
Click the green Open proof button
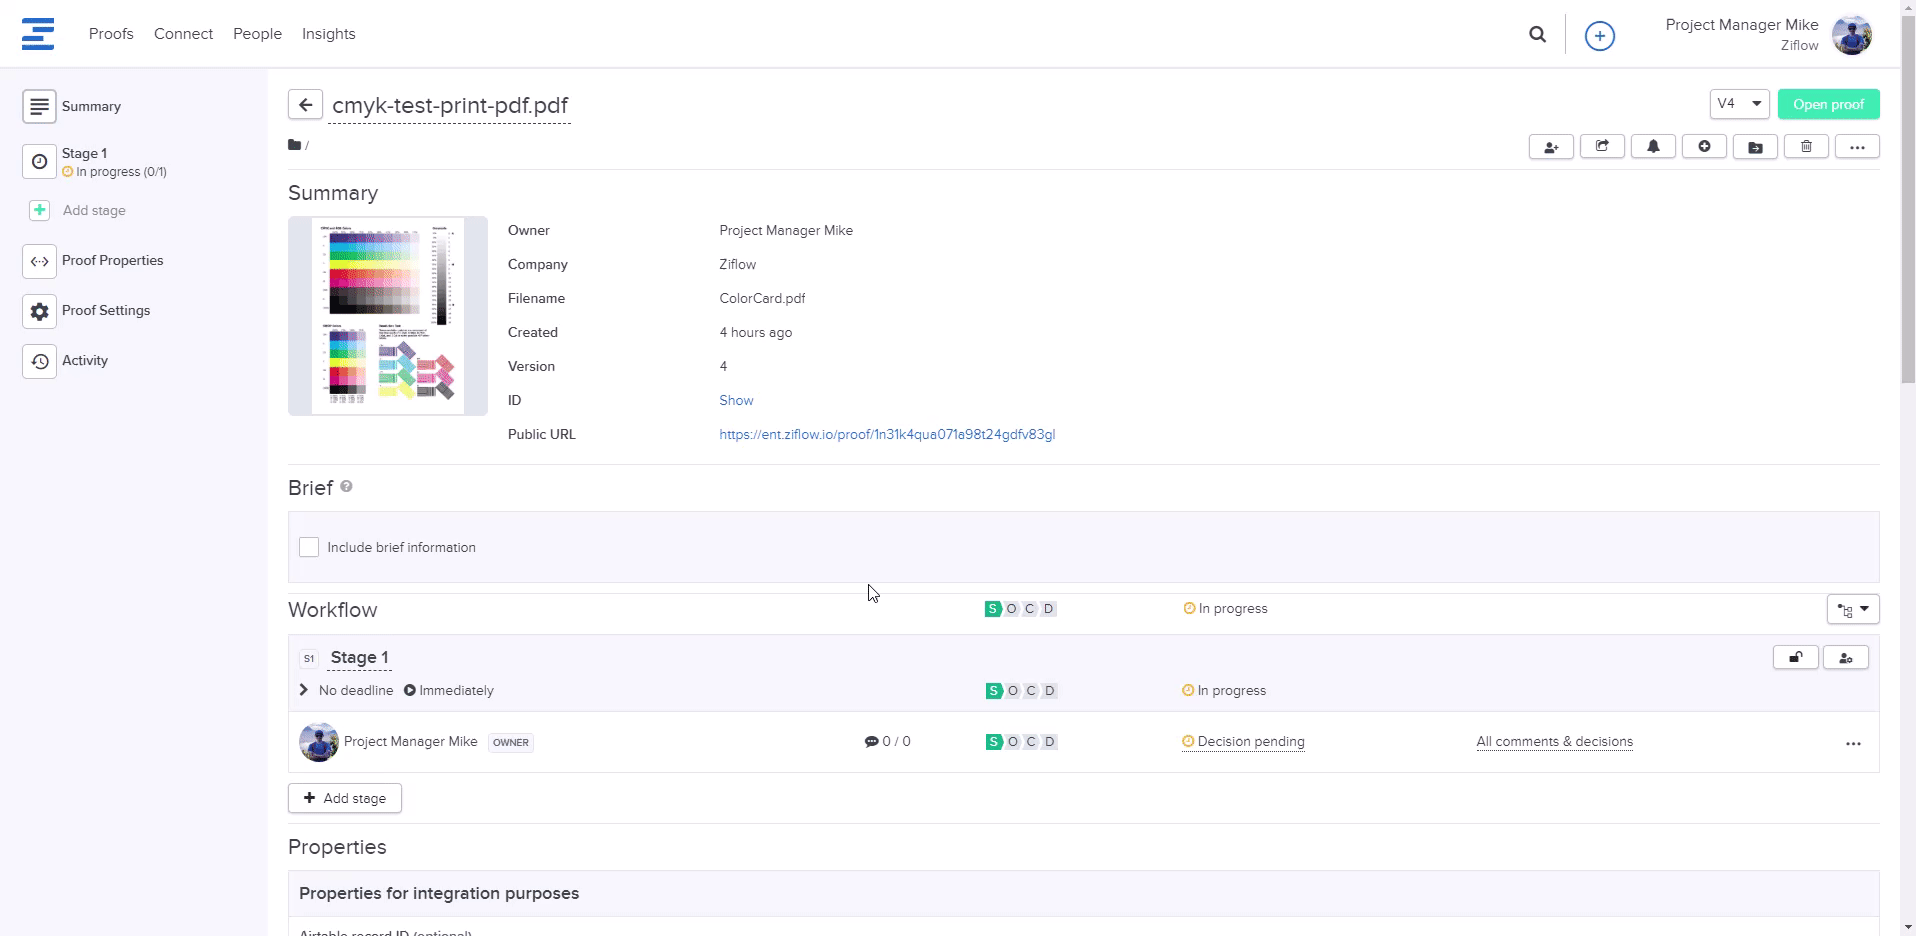tap(1828, 104)
